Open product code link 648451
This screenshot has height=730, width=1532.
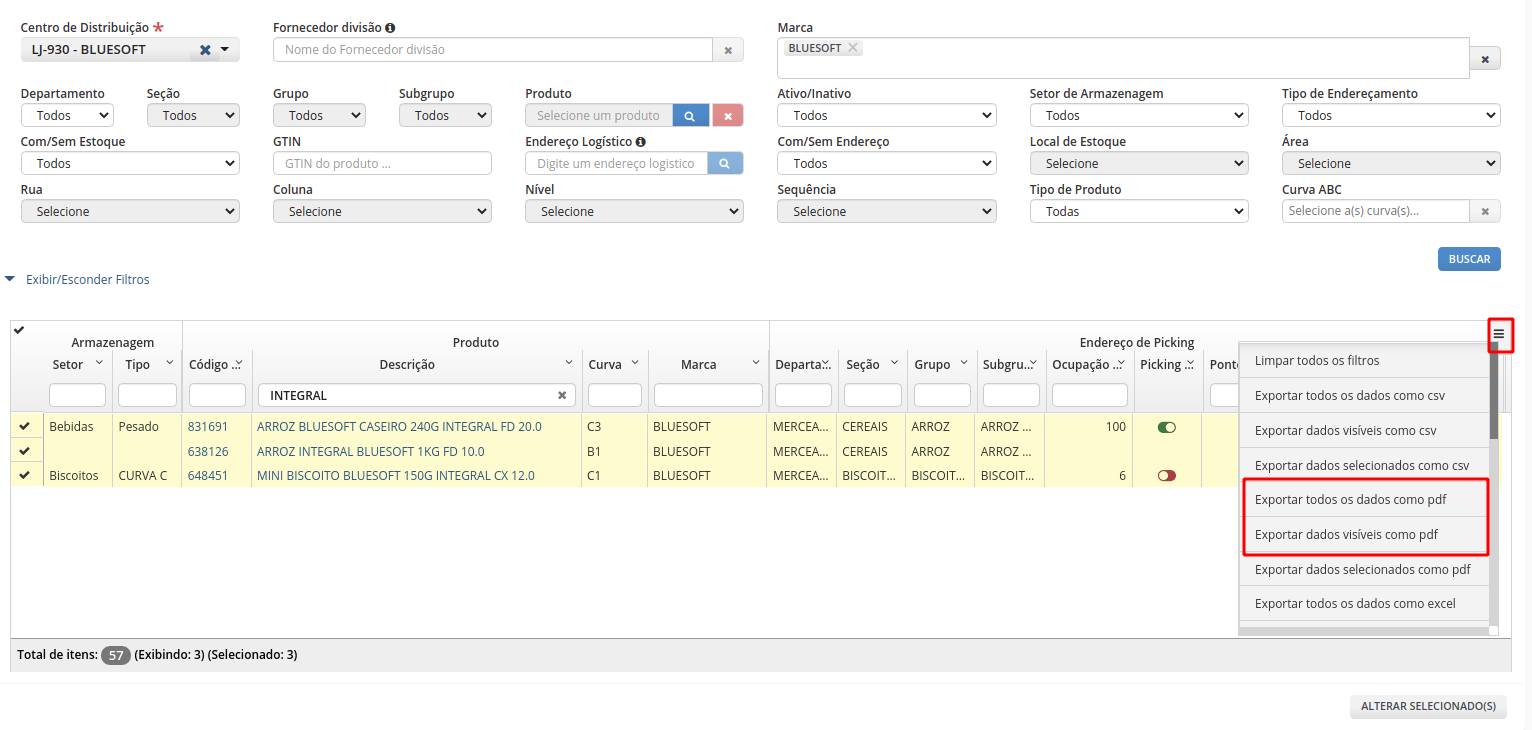point(208,476)
